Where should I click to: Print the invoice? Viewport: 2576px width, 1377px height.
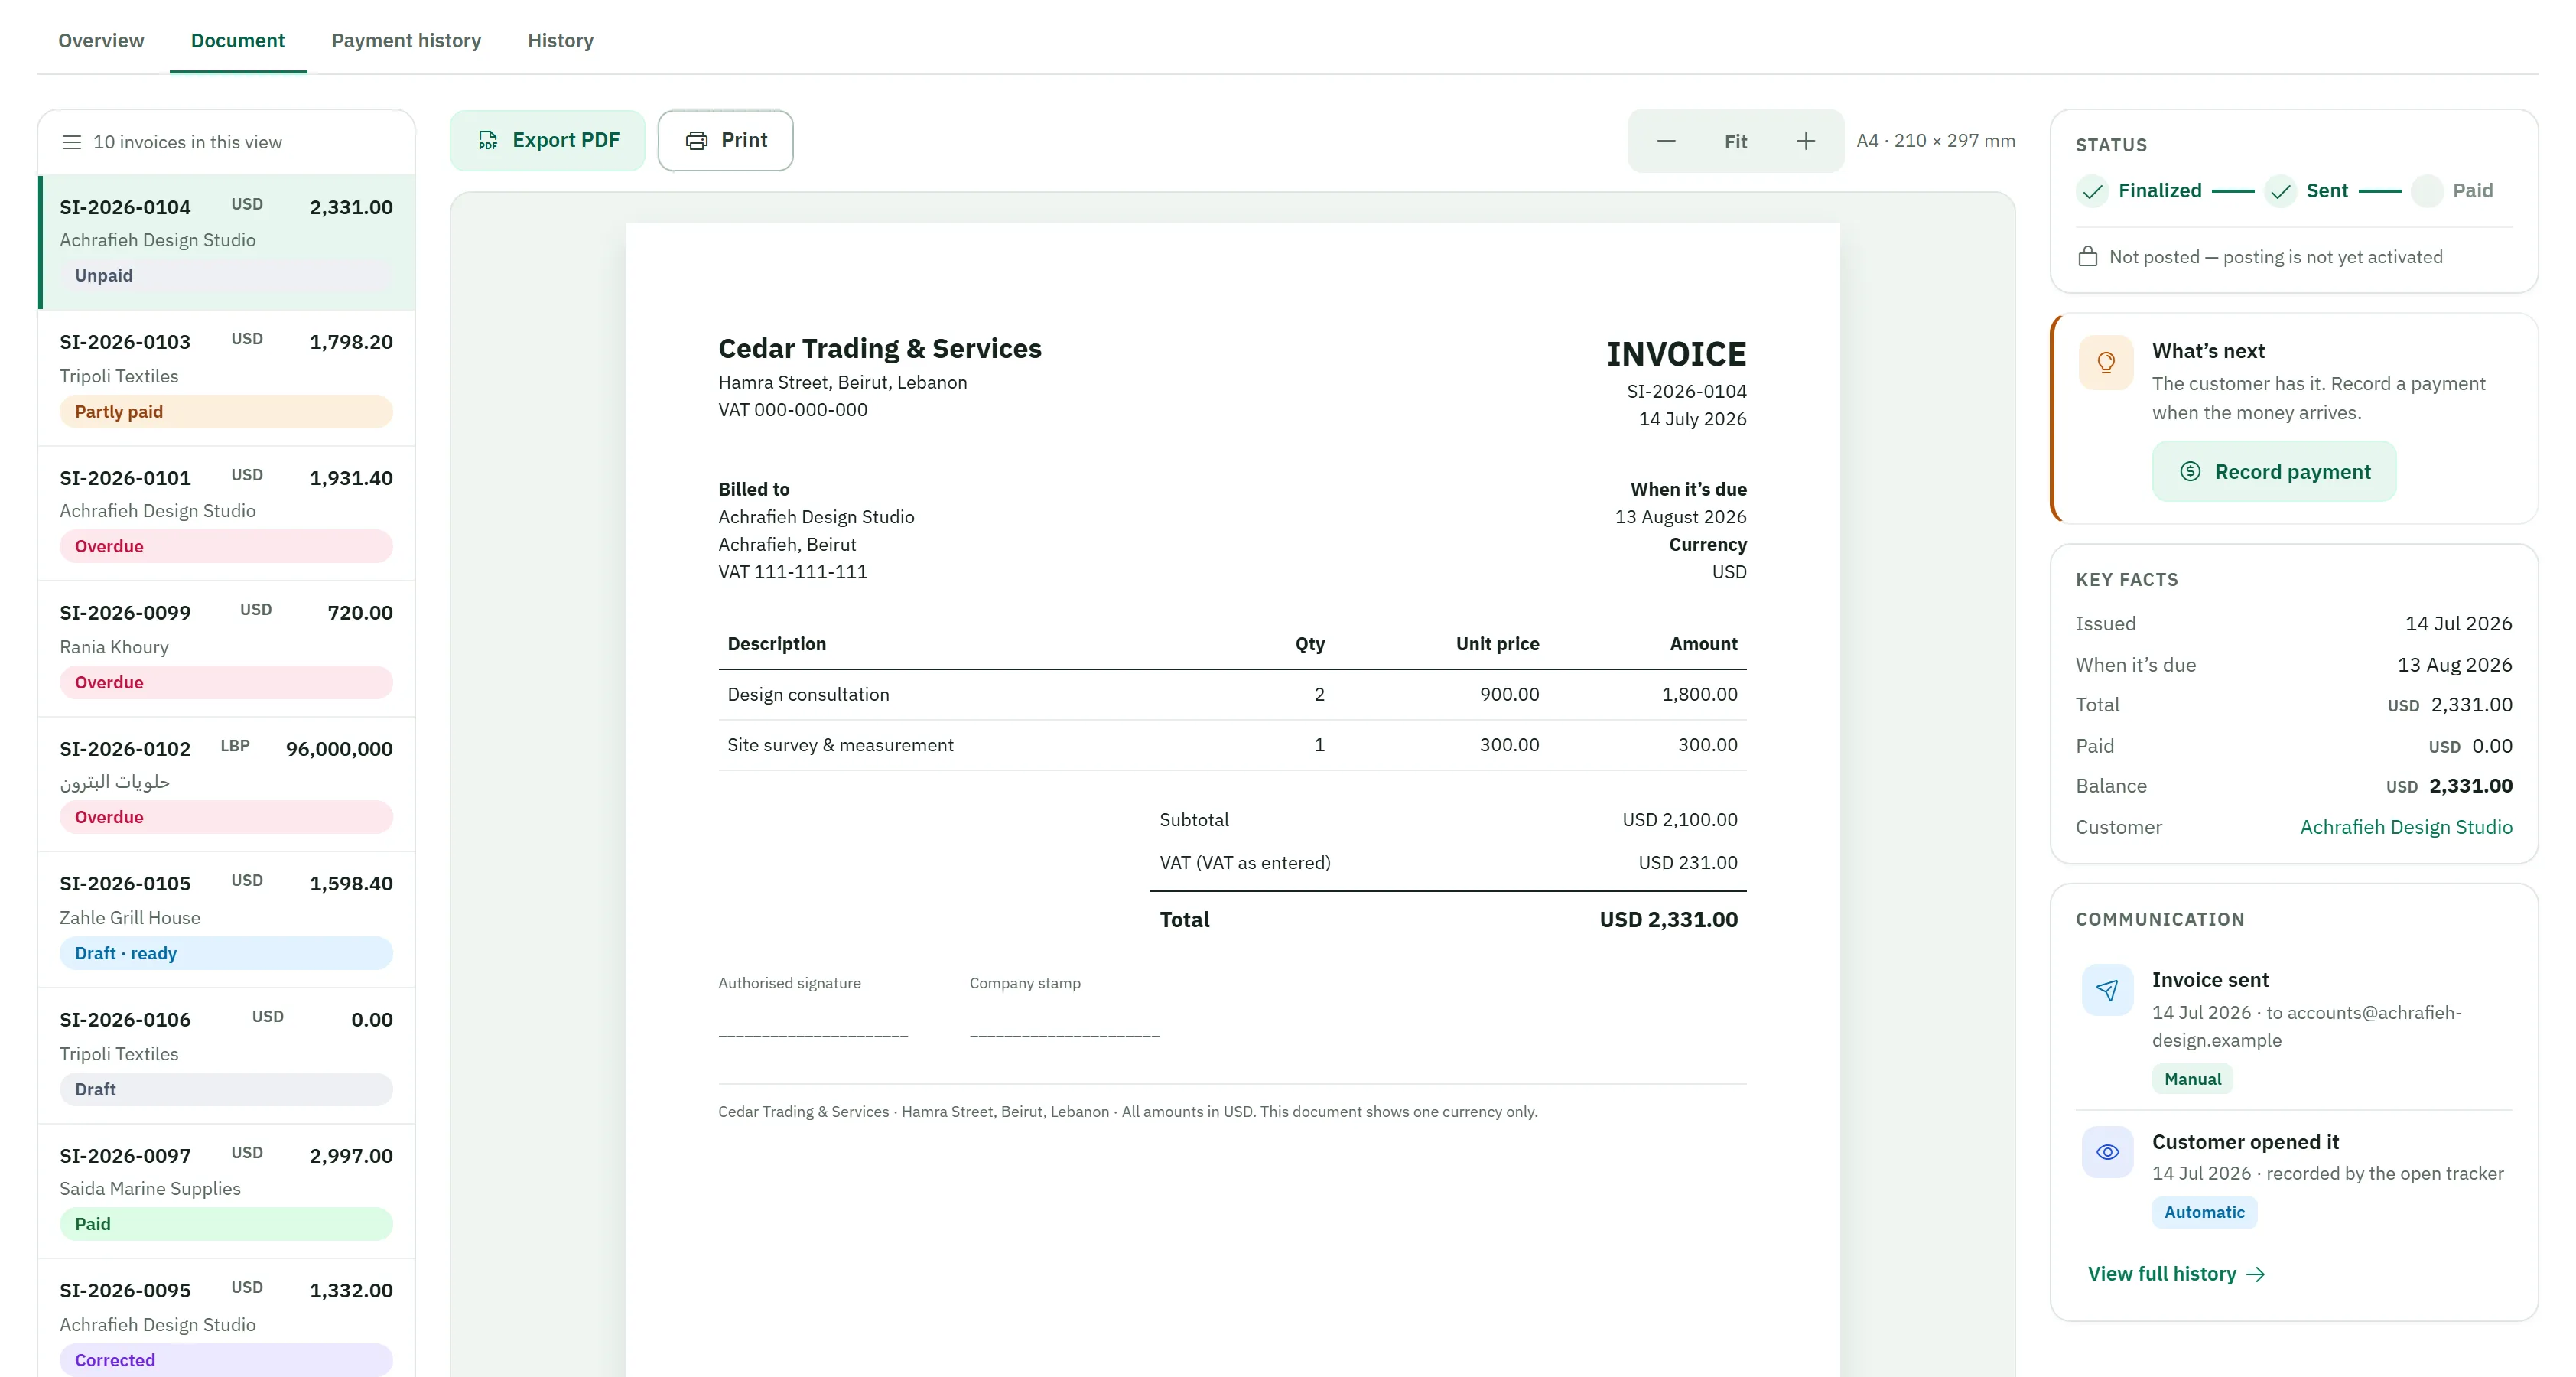pyautogui.click(x=726, y=140)
